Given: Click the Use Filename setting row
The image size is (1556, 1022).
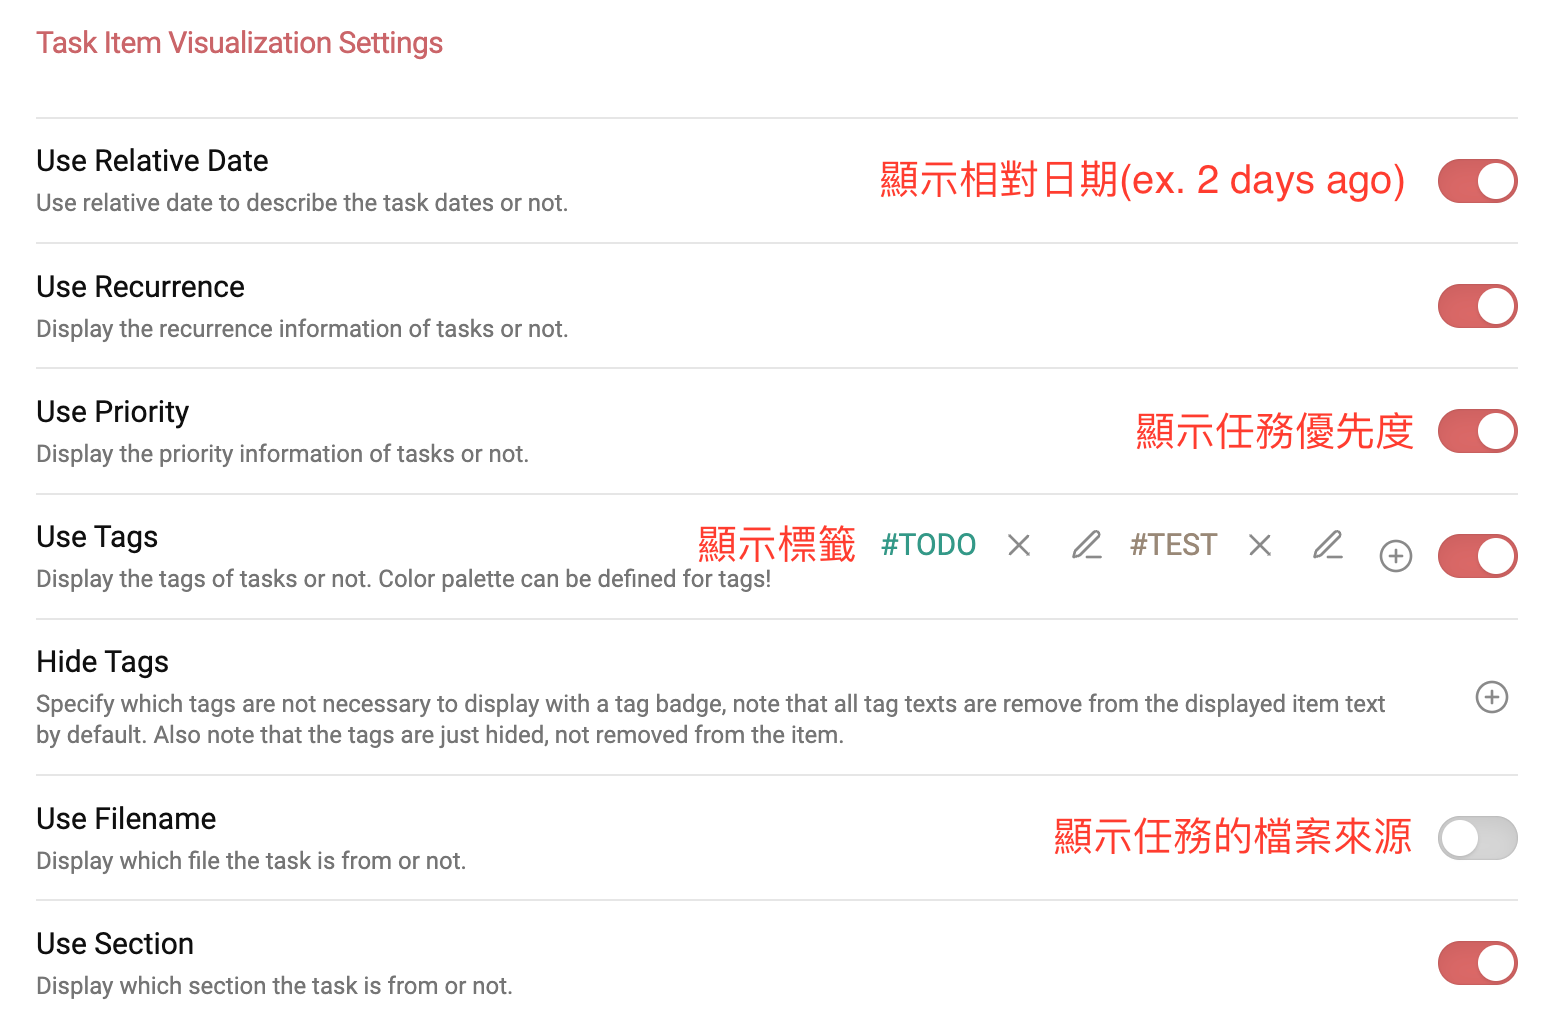Looking at the screenshot, I should 126,818.
